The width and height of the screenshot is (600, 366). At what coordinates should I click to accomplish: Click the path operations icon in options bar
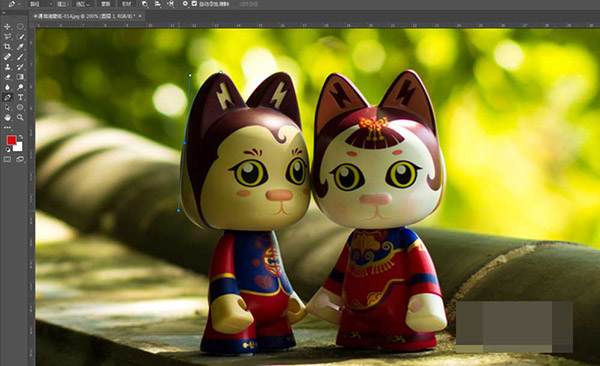(145, 4)
